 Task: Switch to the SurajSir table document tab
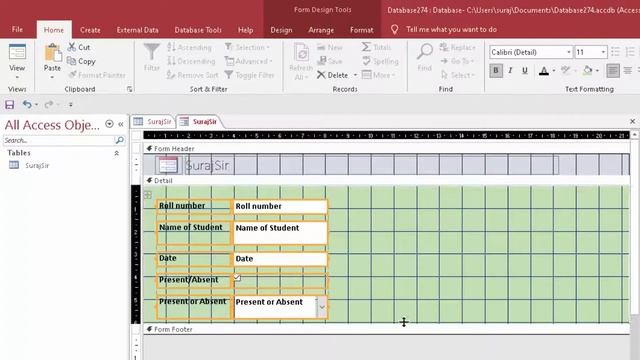[x=153, y=121]
